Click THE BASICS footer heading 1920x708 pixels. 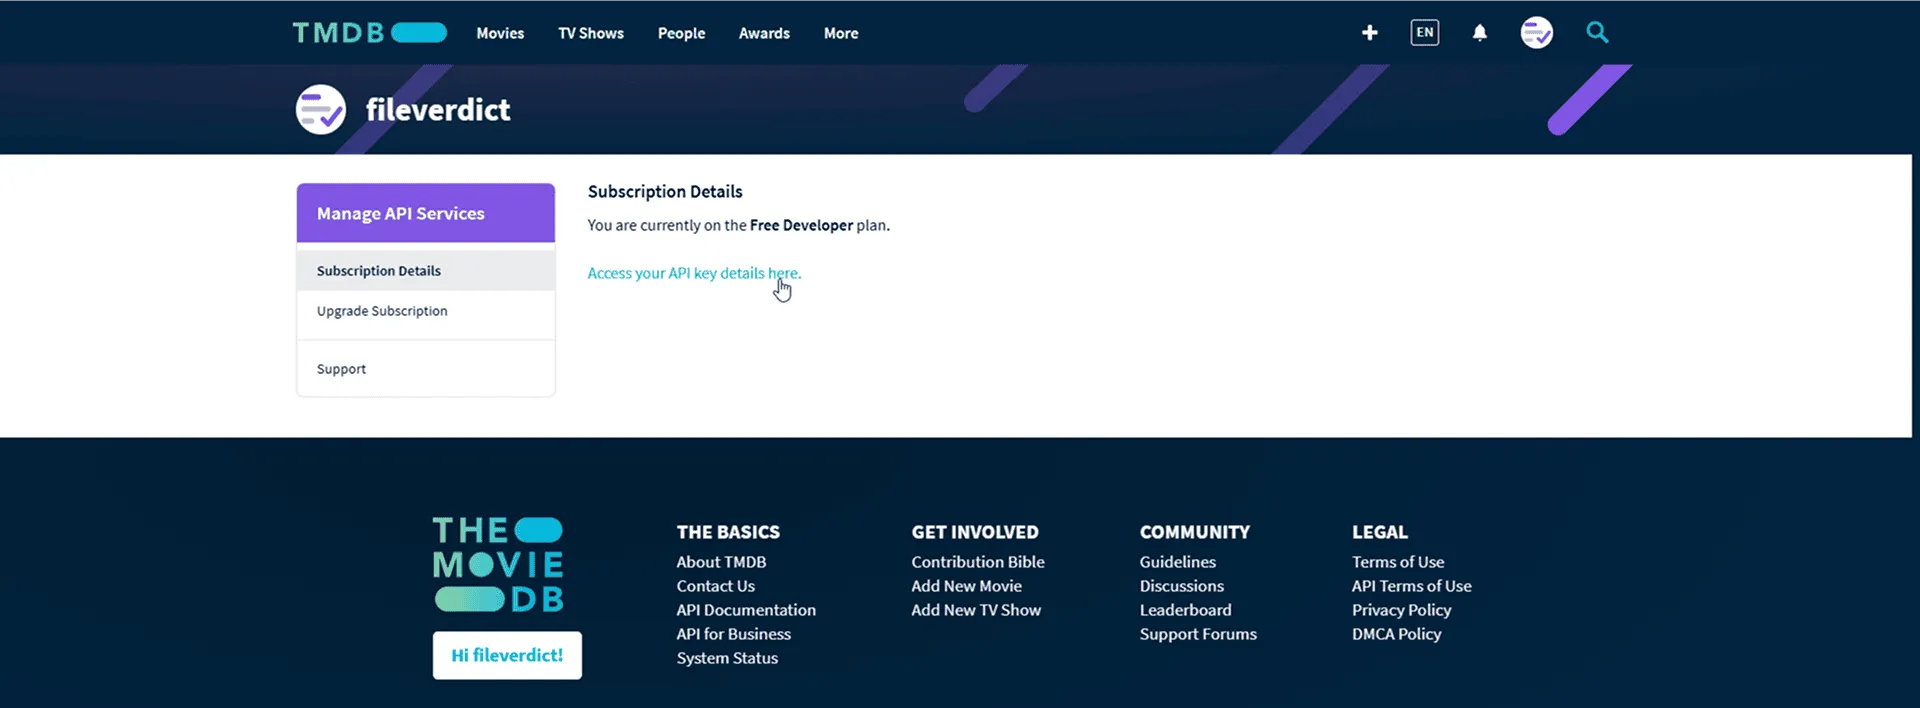click(x=728, y=532)
